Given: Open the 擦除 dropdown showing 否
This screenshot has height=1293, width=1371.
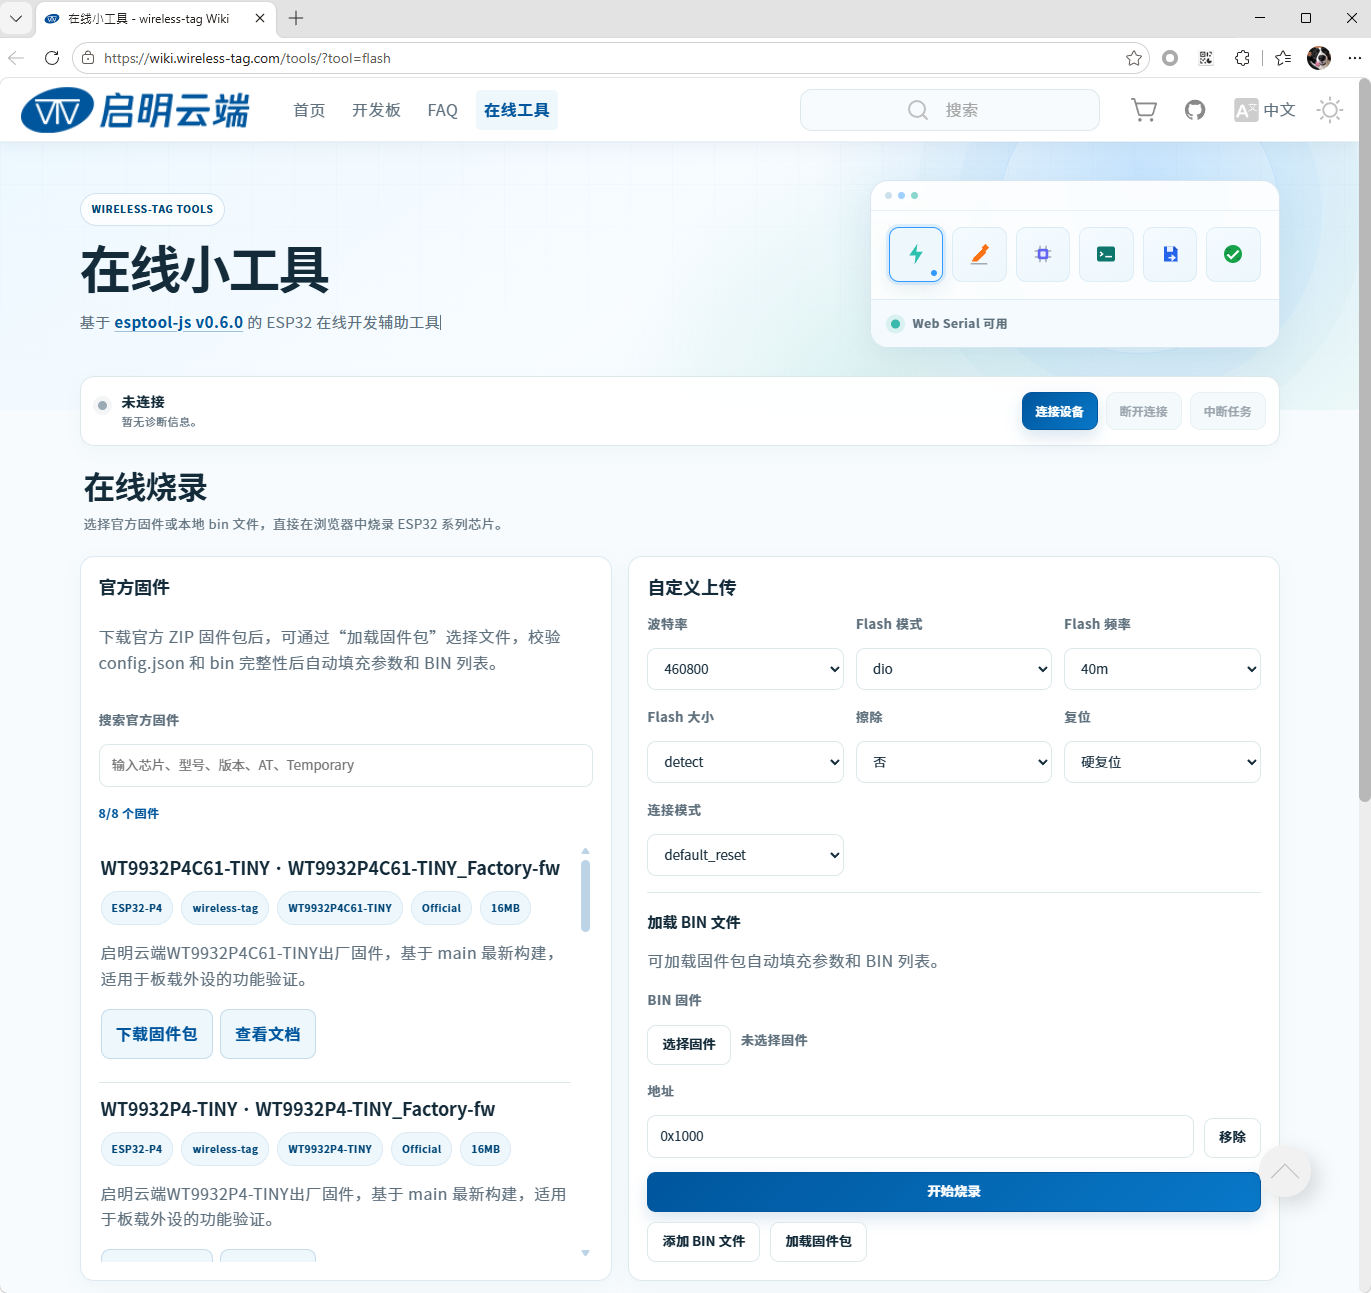Looking at the screenshot, I should pos(954,762).
